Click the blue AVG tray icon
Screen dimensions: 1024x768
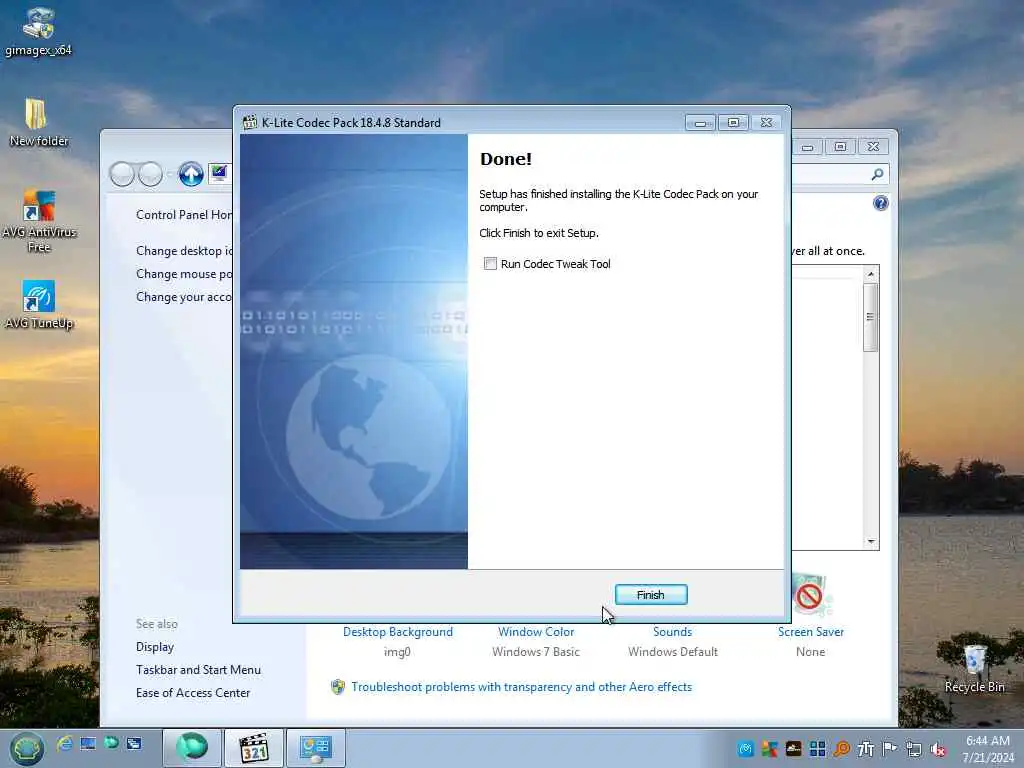pos(745,749)
